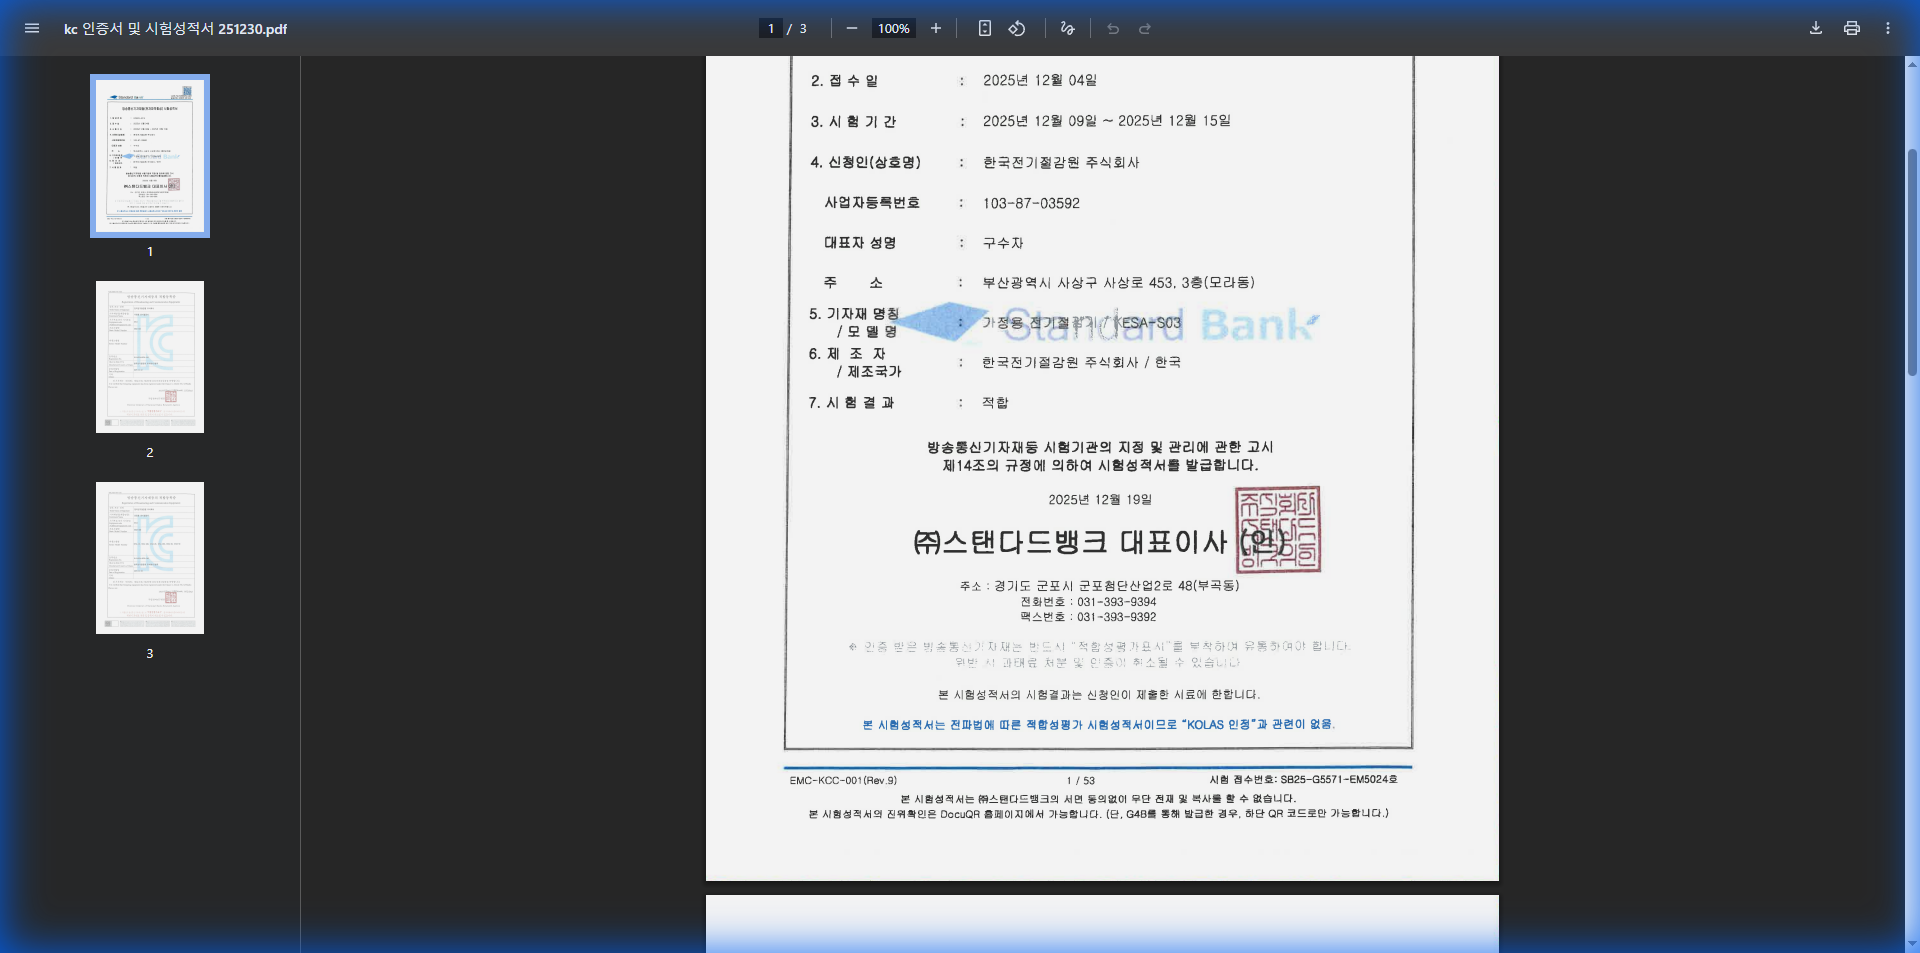Click the undo arrow icon

pyautogui.click(x=1113, y=28)
